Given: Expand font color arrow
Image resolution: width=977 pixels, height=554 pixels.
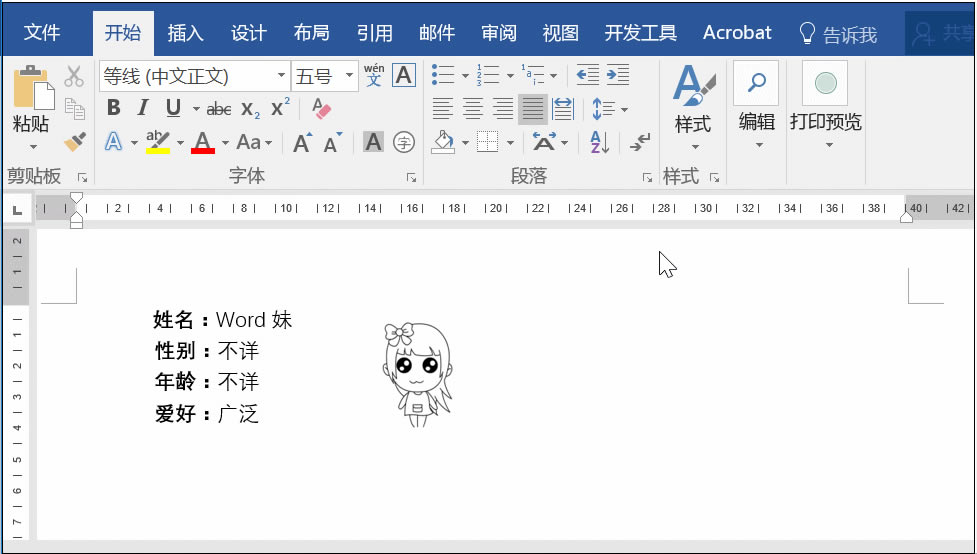Looking at the screenshot, I should tap(224, 143).
